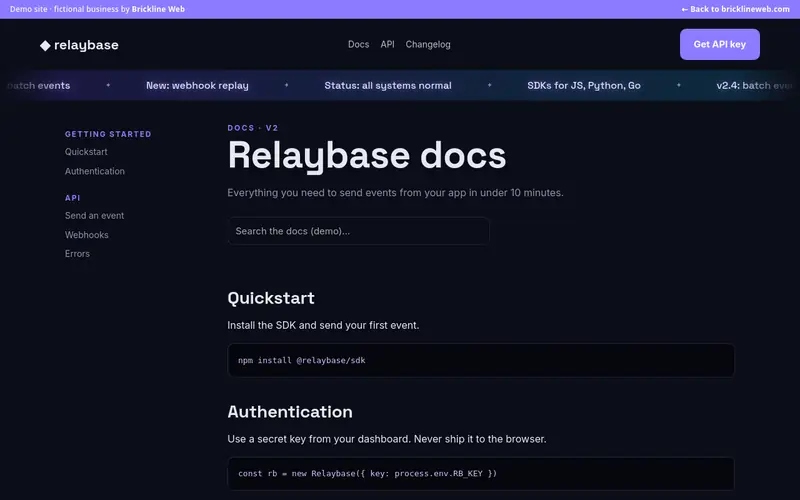Image resolution: width=800 pixels, height=500 pixels.
Task: Open the Docs nav item
Action: 358,44
